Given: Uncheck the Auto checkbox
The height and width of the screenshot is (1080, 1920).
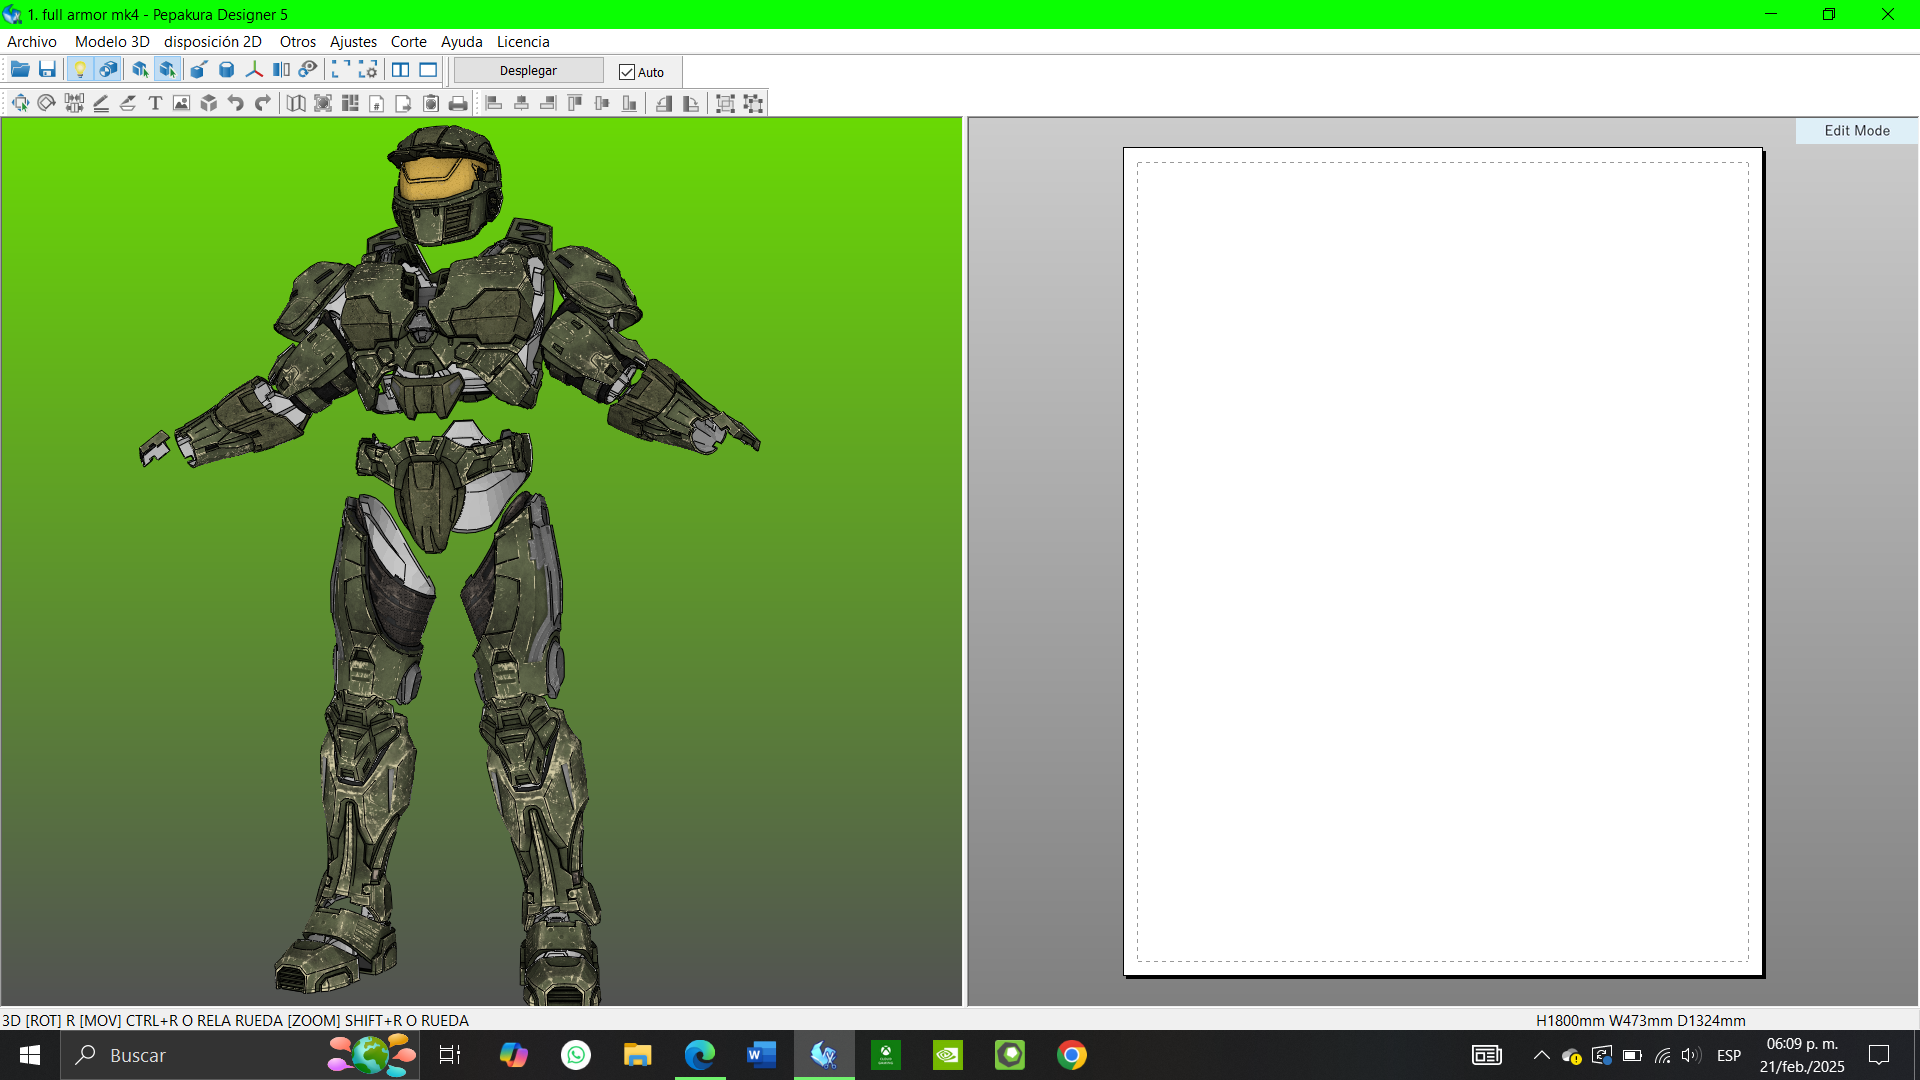Looking at the screenshot, I should coord(627,72).
